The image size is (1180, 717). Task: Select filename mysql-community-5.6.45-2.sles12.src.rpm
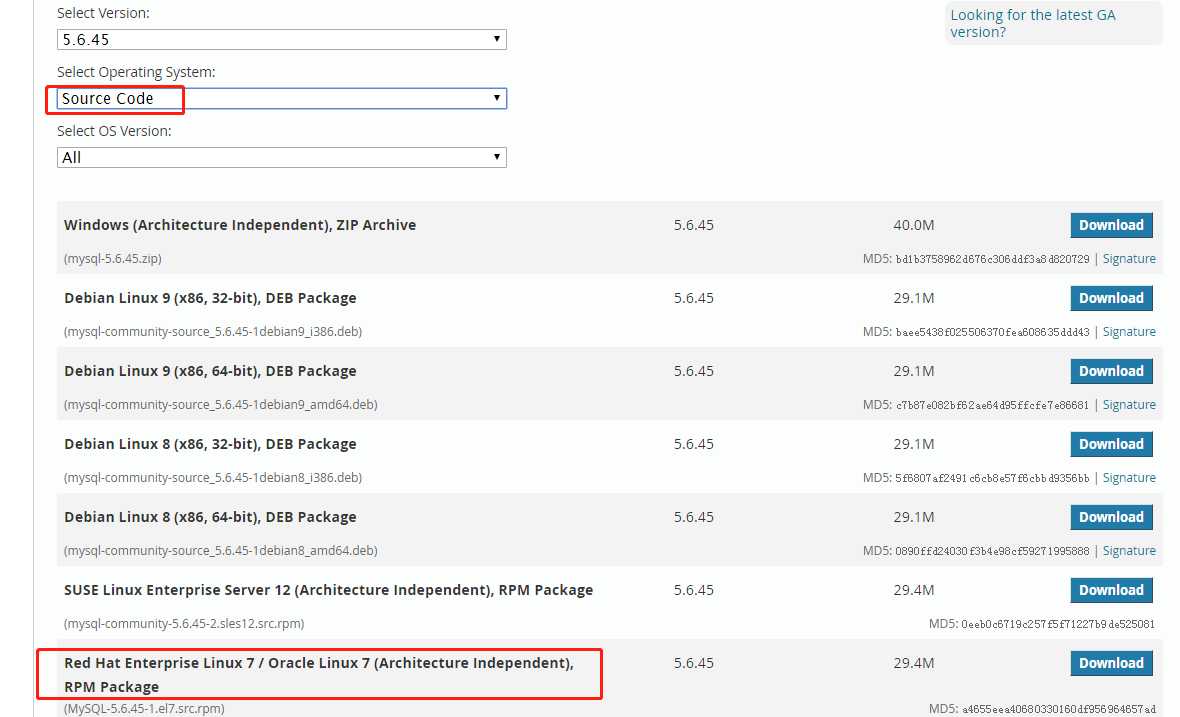[x=184, y=624]
